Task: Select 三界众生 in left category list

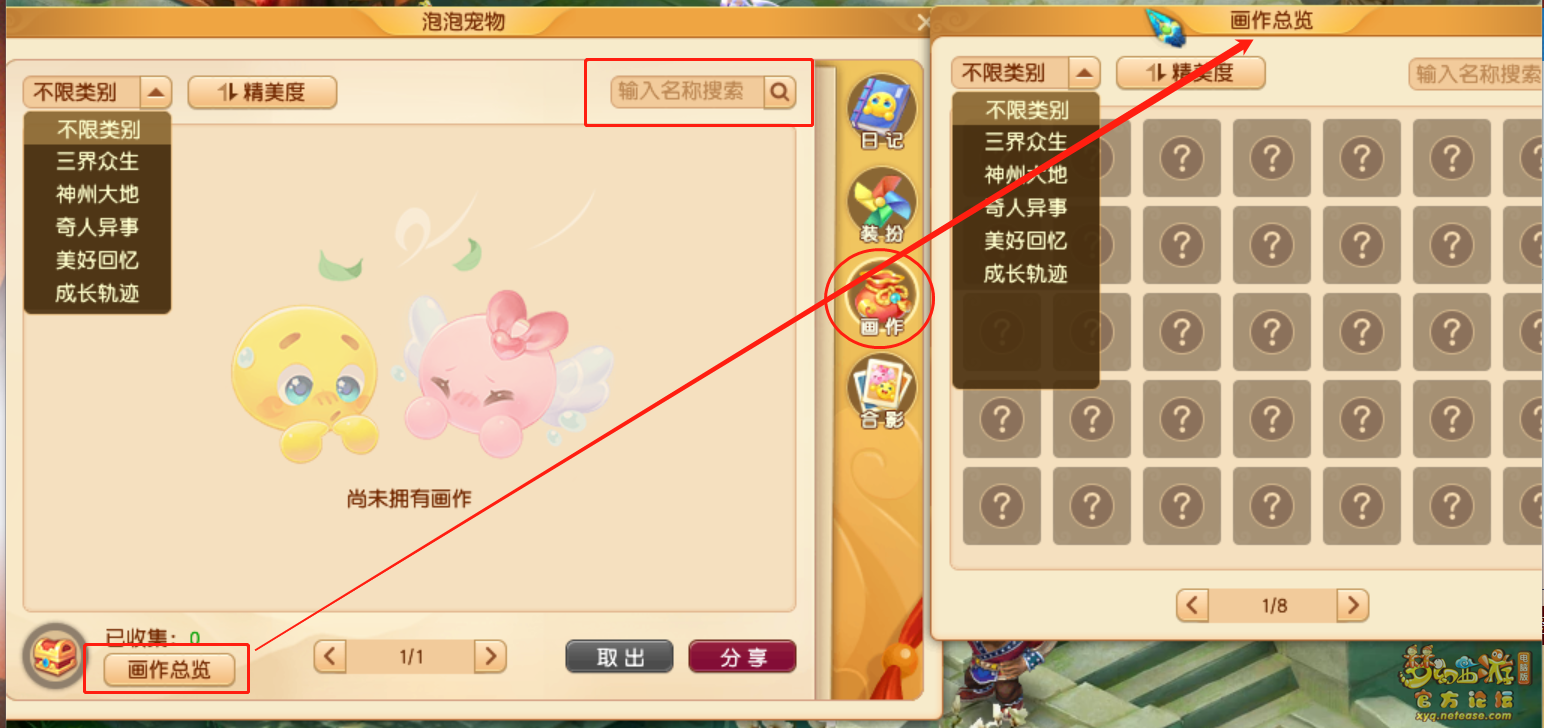Action: (97, 161)
